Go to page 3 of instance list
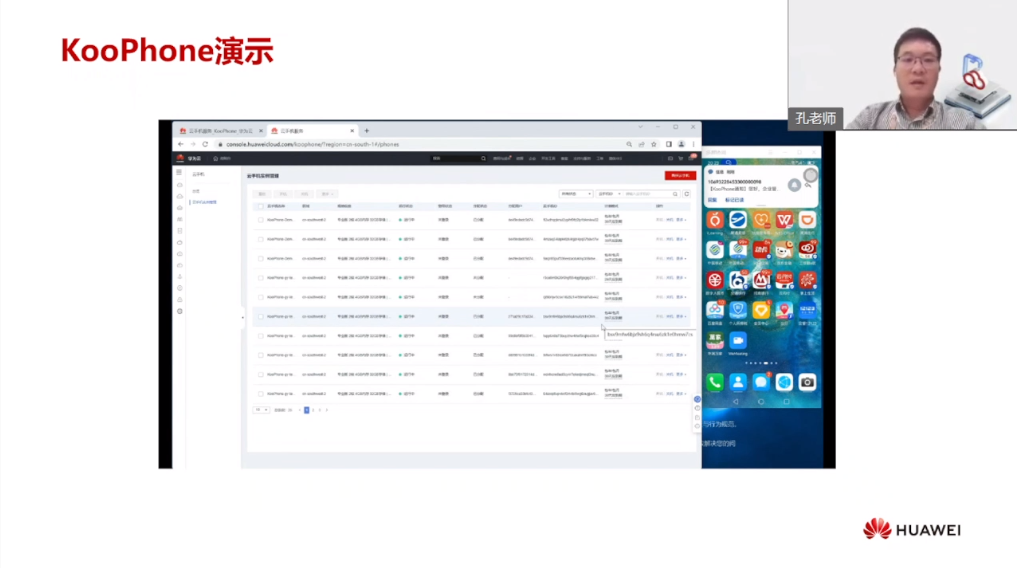This screenshot has width=1017, height=568. [320, 410]
